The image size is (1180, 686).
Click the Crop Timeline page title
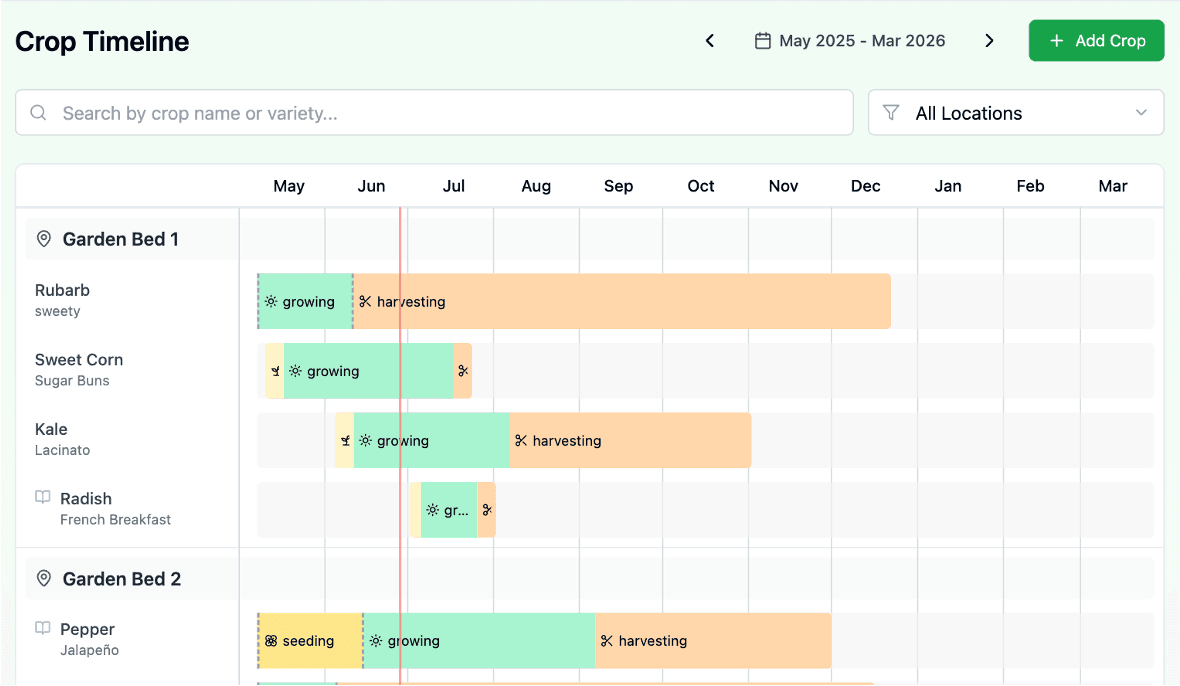102,41
